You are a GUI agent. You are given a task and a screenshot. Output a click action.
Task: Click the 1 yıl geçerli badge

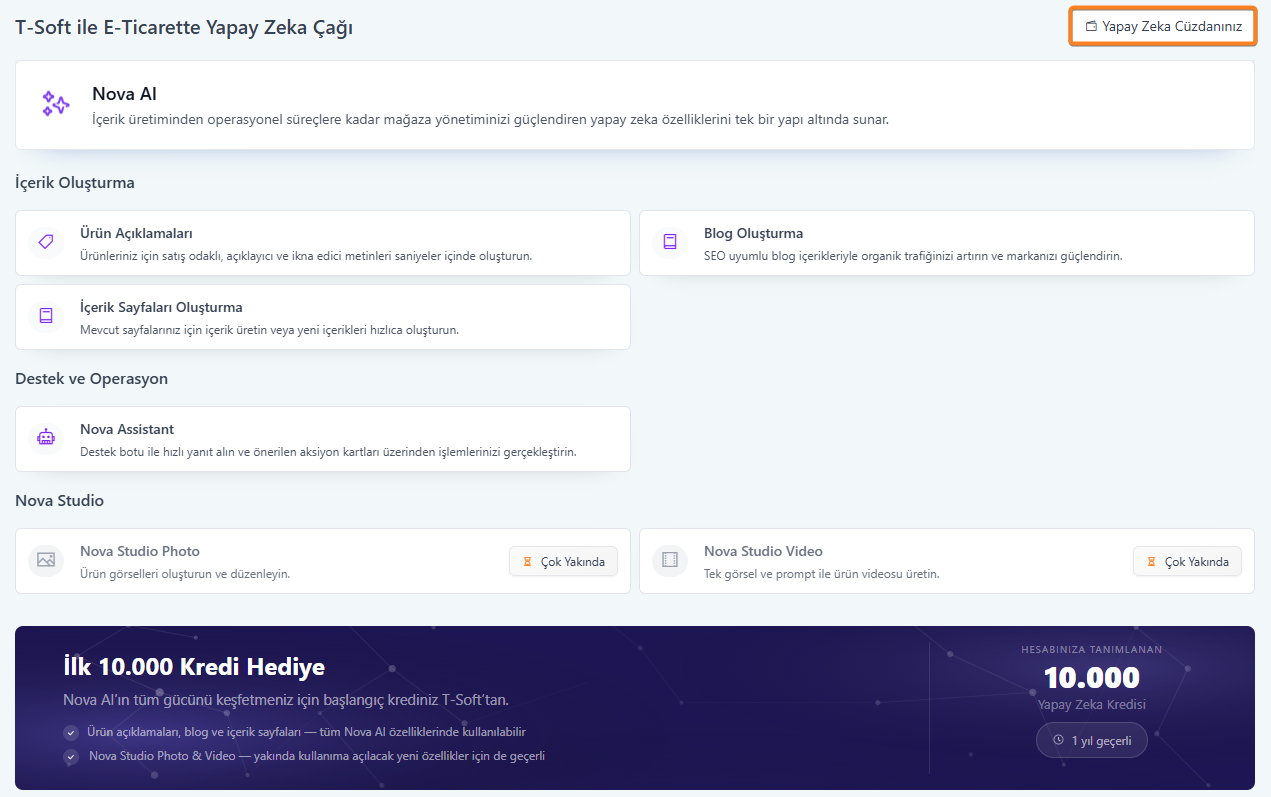[1091, 741]
